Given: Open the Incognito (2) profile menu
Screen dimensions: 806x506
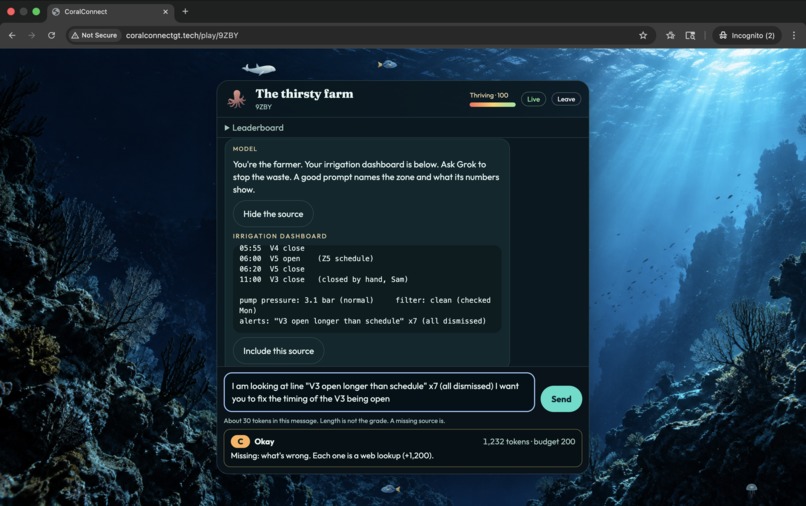Looking at the screenshot, I should (x=747, y=35).
